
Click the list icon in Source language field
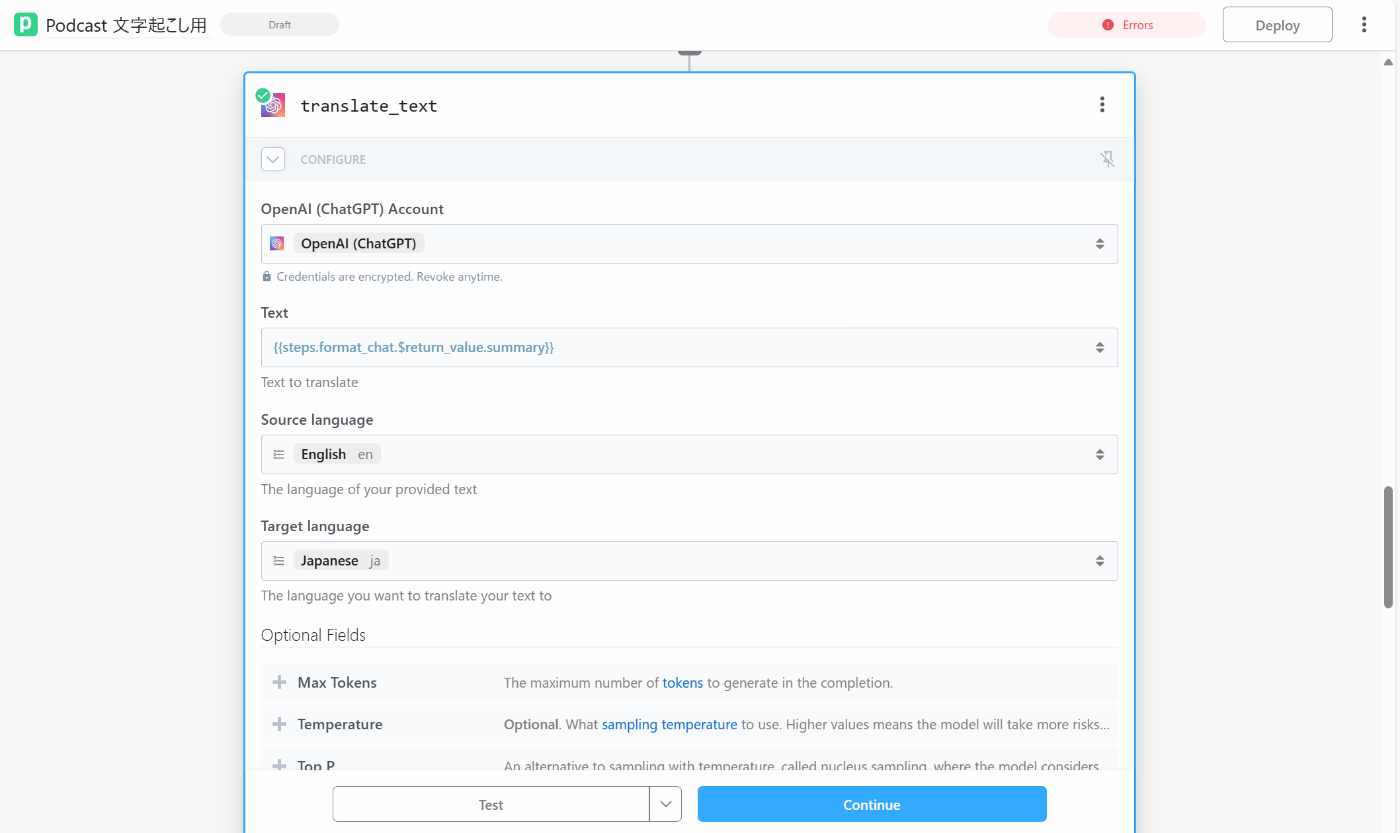(x=279, y=454)
